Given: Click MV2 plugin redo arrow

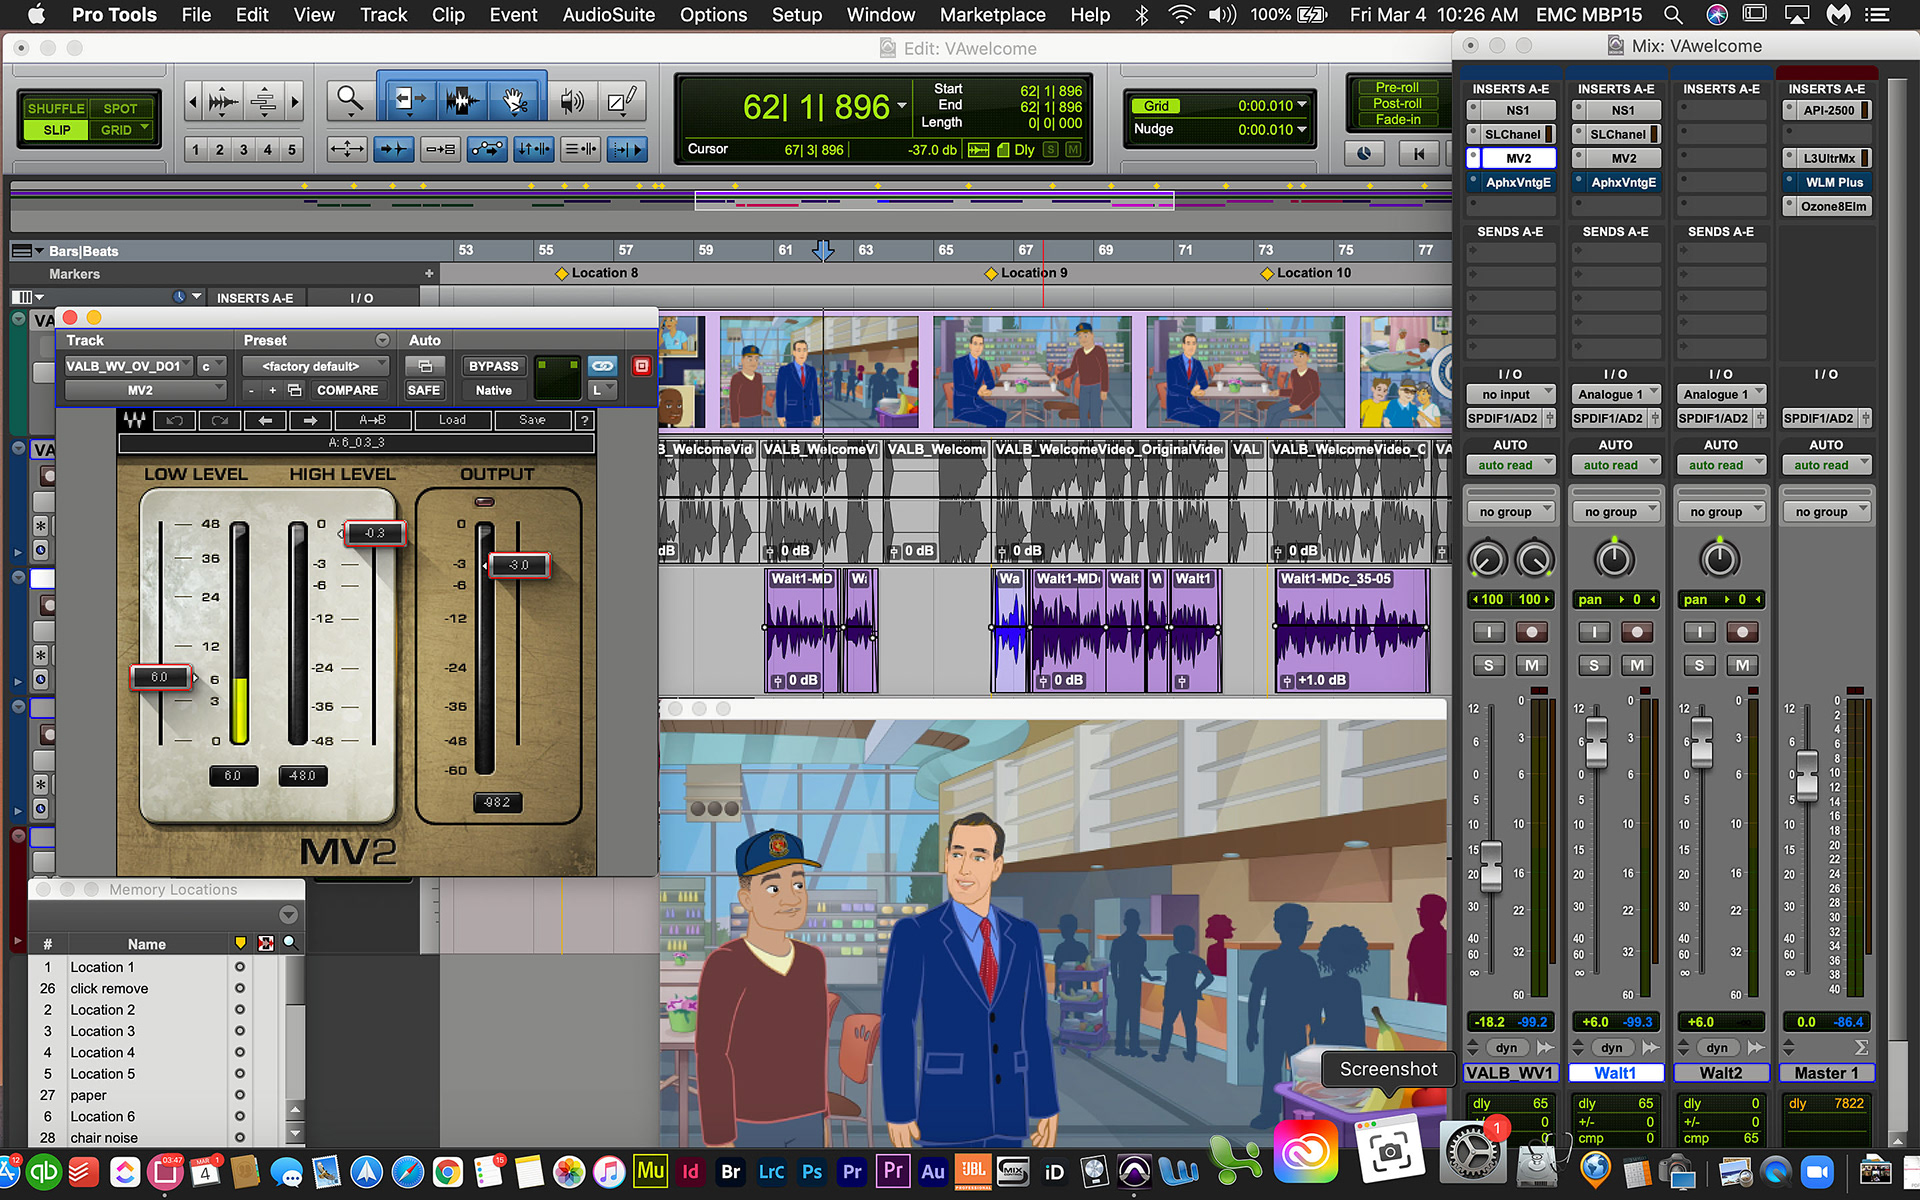Looking at the screenshot, I should (x=220, y=420).
